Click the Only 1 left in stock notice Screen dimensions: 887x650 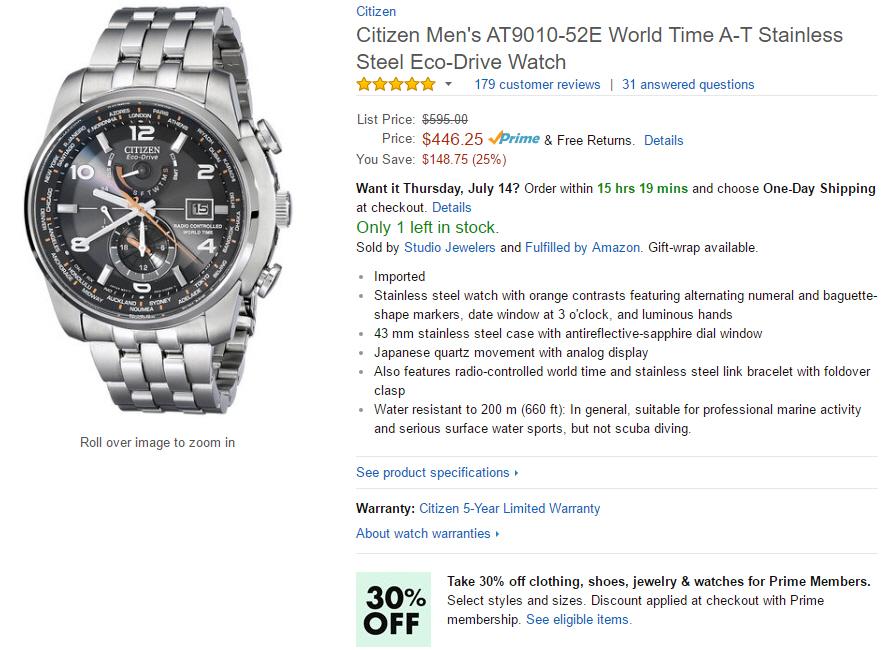pos(427,227)
